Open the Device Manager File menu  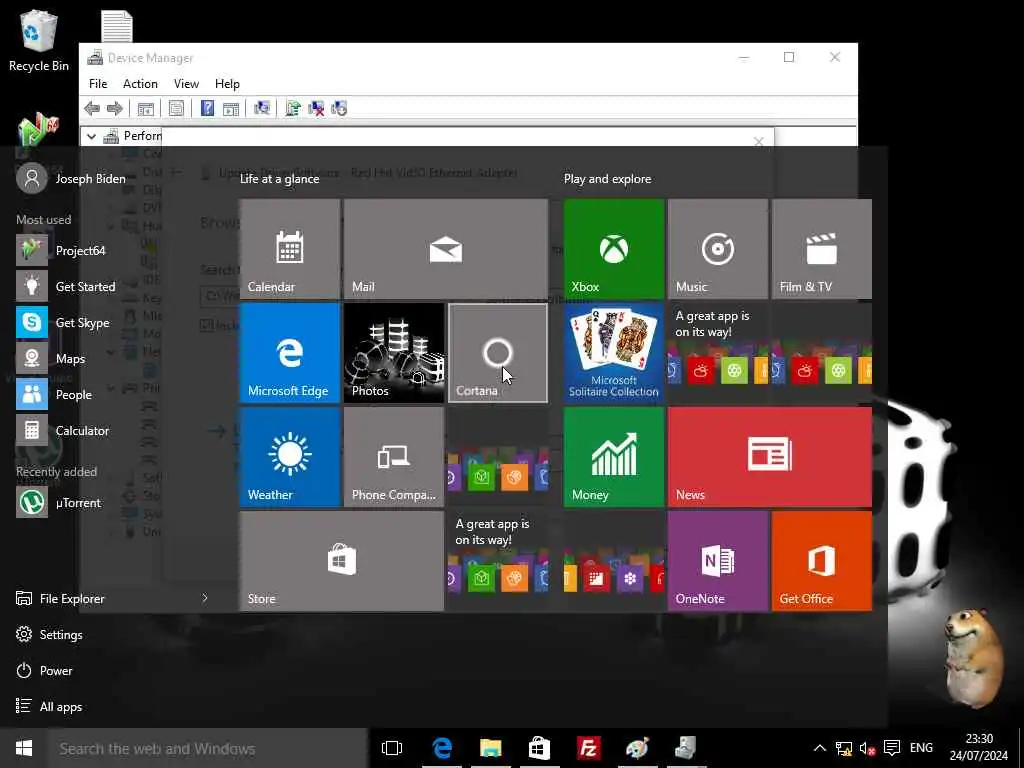98,84
